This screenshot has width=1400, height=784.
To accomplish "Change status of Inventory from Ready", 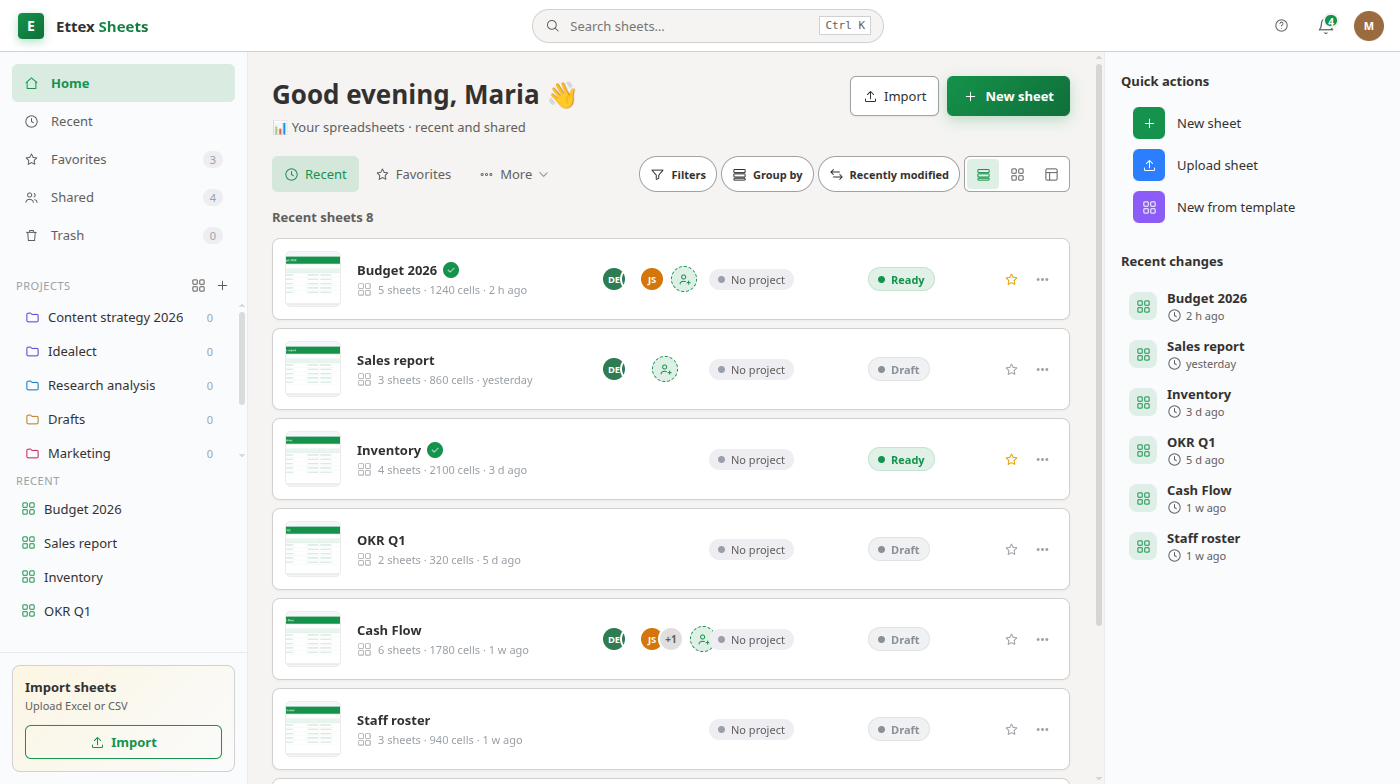I will (x=901, y=460).
